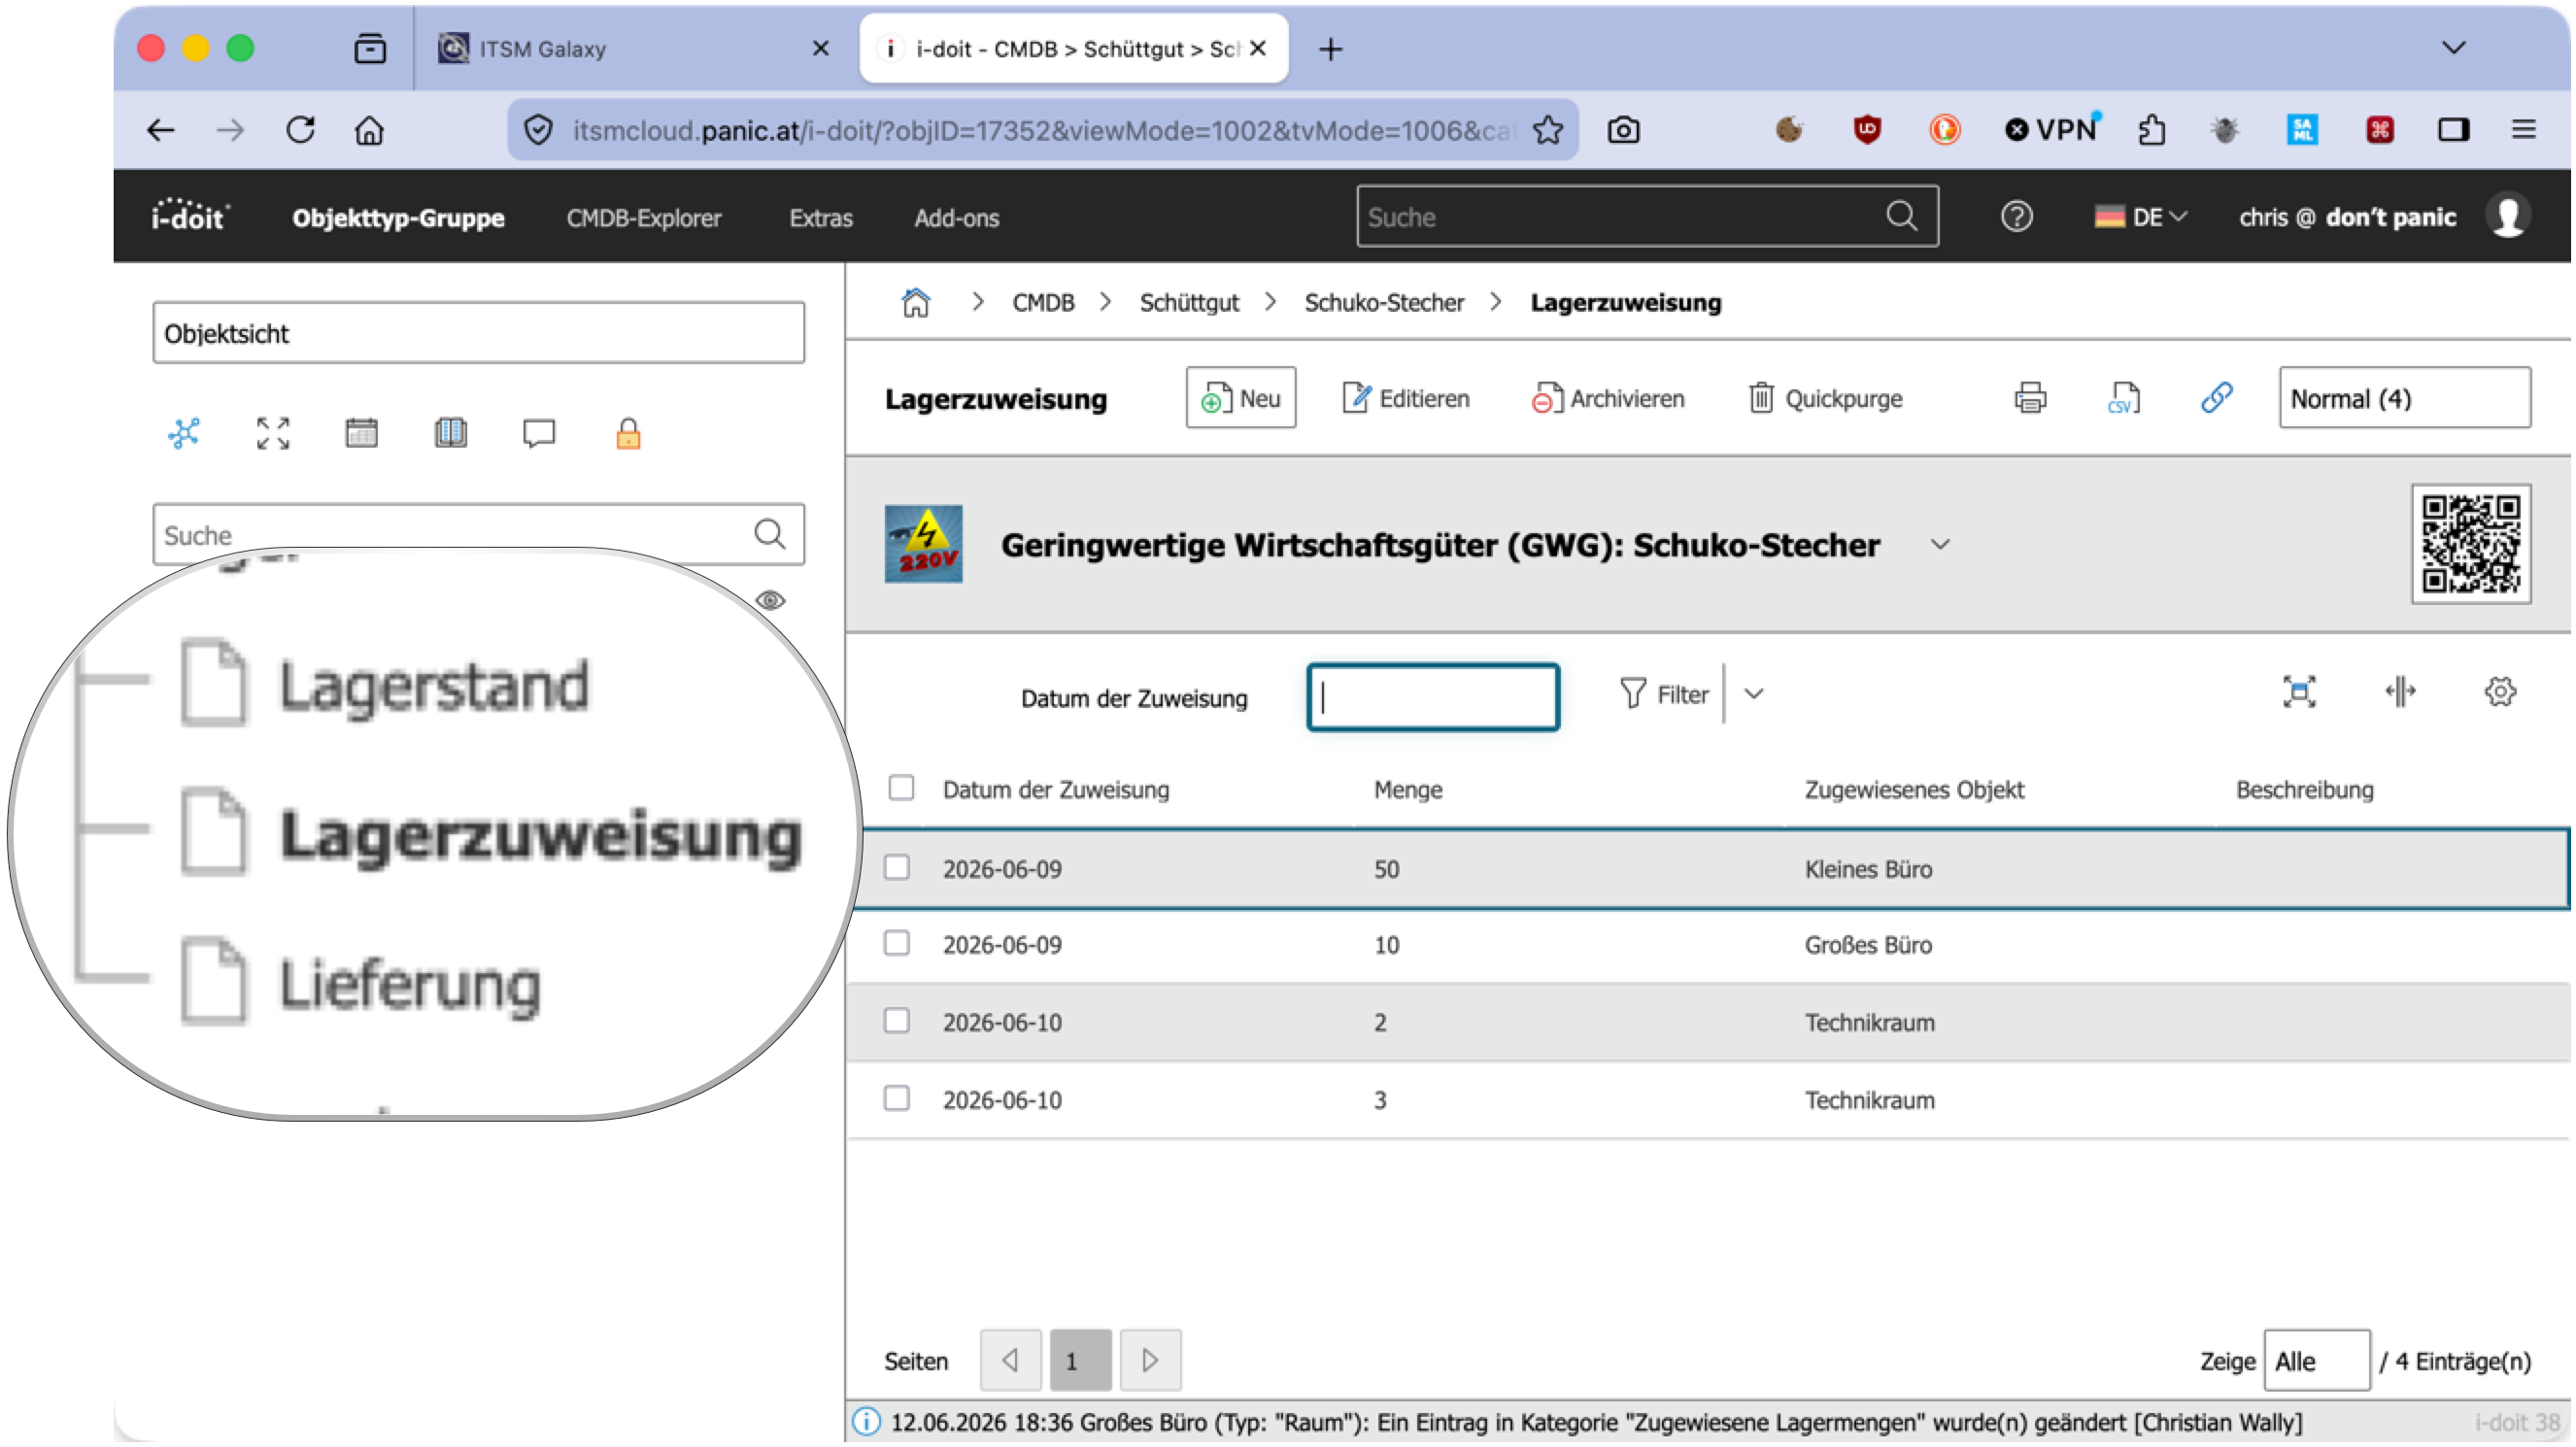Open the Filter options dropdown arrow
The height and width of the screenshot is (1447, 2576).
click(x=1753, y=694)
